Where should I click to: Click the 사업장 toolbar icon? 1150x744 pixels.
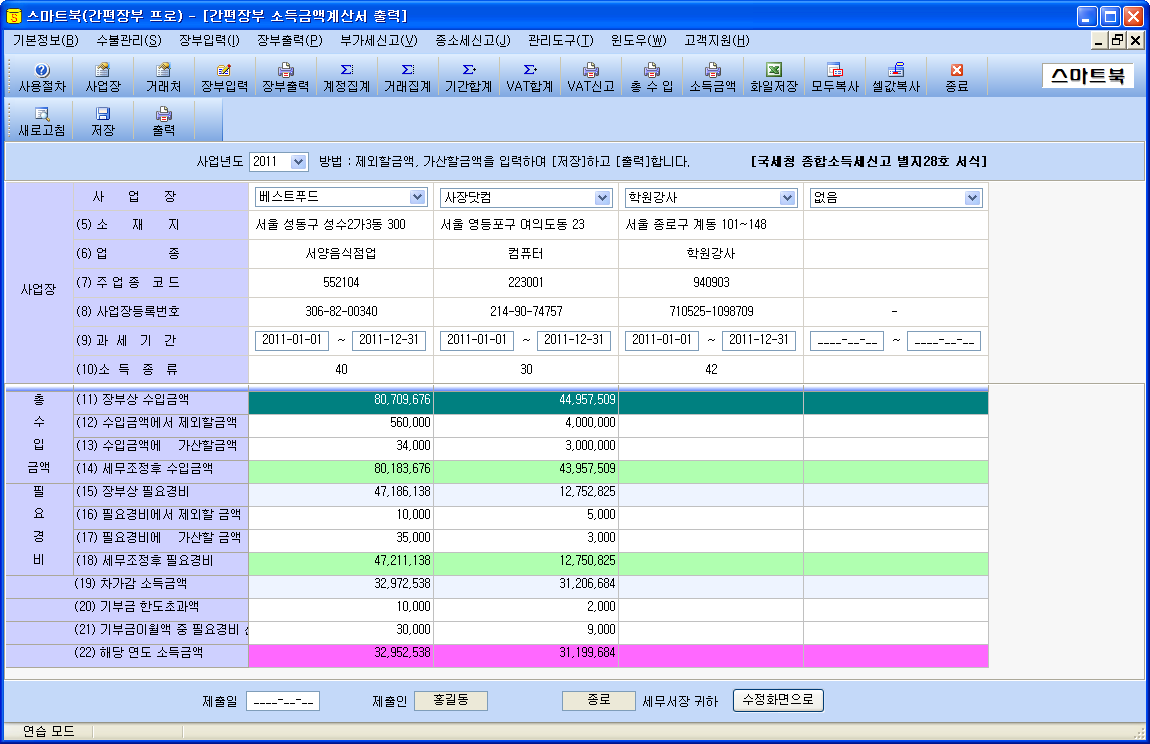(x=103, y=77)
